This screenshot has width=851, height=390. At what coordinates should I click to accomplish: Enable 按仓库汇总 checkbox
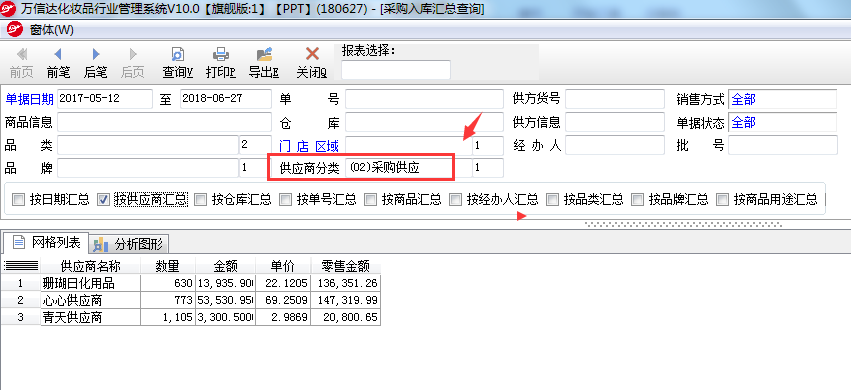201,200
